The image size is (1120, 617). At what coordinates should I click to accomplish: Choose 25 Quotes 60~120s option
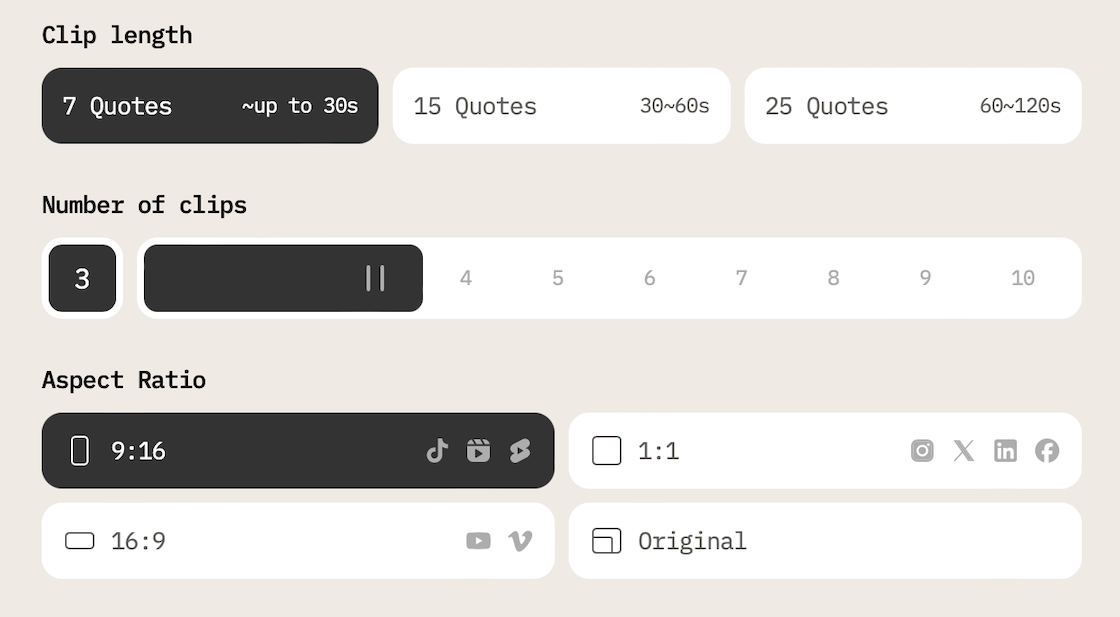(912, 106)
